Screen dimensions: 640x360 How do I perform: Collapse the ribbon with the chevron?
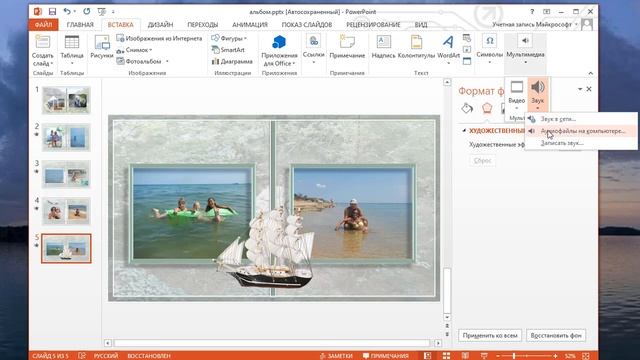click(591, 73)
